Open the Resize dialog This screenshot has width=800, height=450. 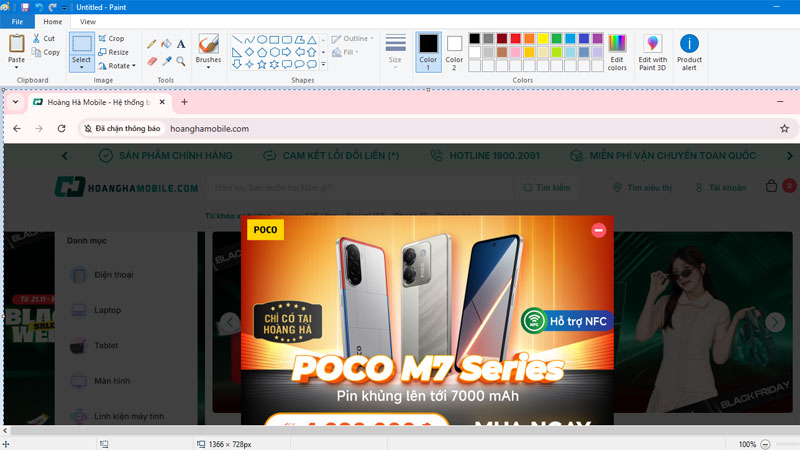112,52
